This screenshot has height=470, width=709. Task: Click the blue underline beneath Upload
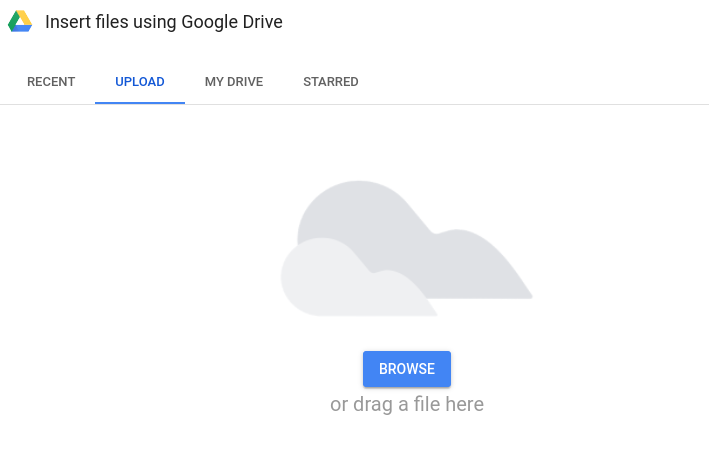click(140, 103)
